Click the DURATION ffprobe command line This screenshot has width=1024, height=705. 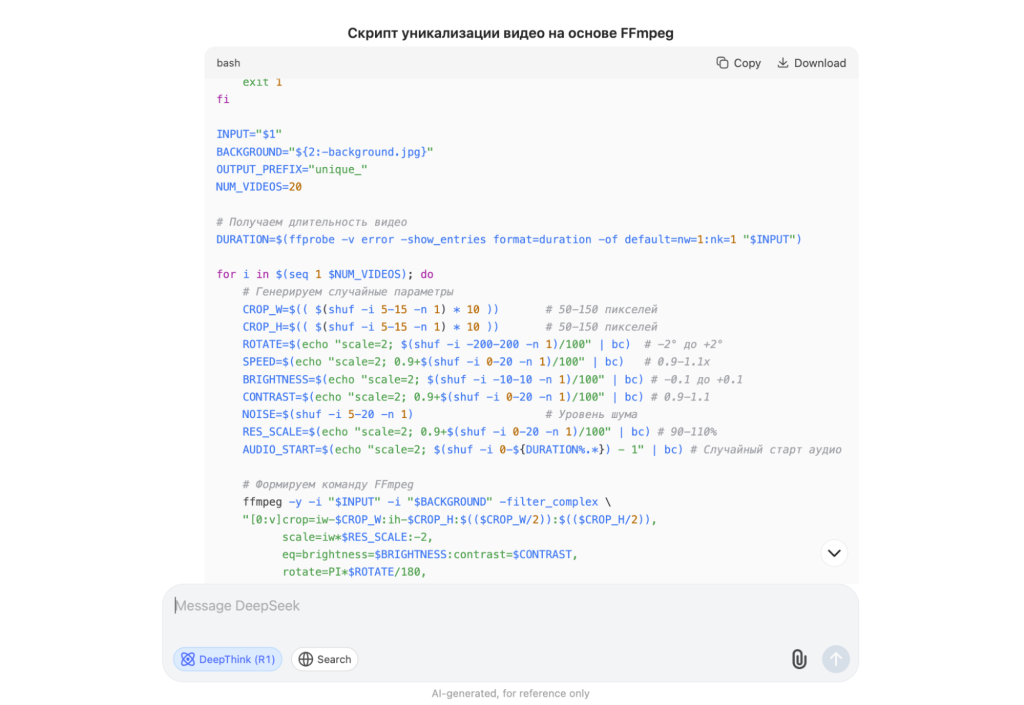(x=509, y=239)
